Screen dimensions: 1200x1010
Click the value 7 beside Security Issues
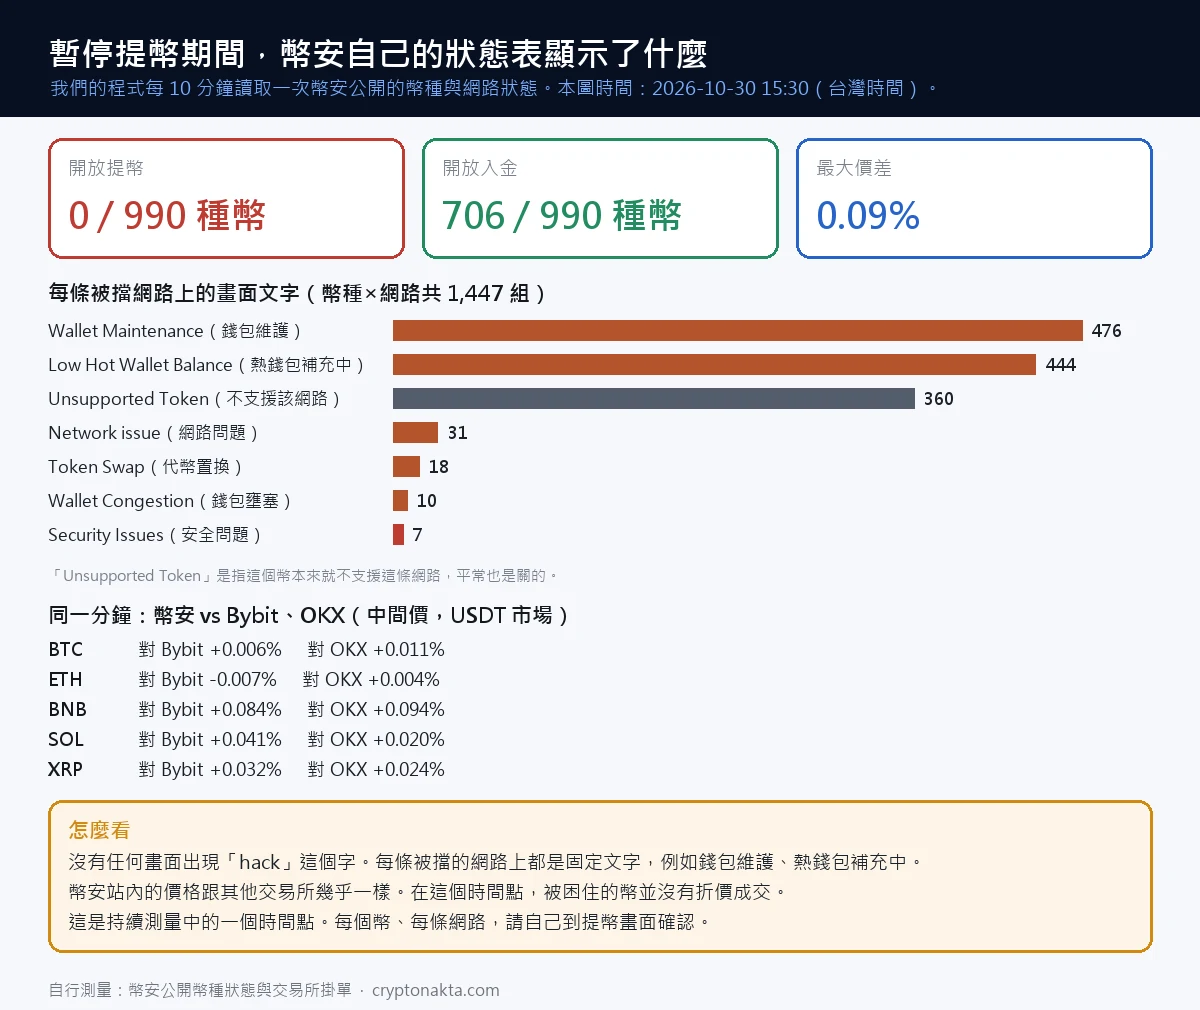(x=418, y=535)
